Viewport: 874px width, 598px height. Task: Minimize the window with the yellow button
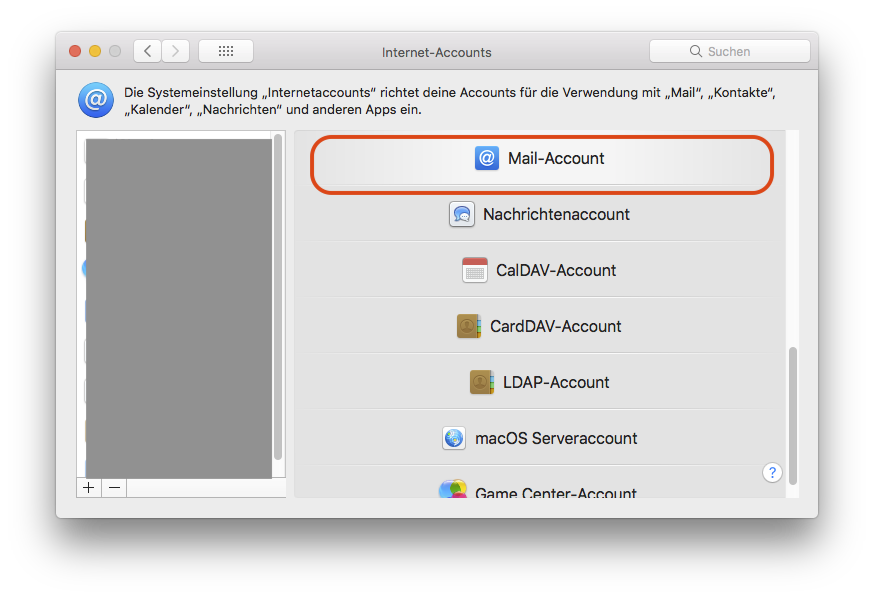[95, 51]
